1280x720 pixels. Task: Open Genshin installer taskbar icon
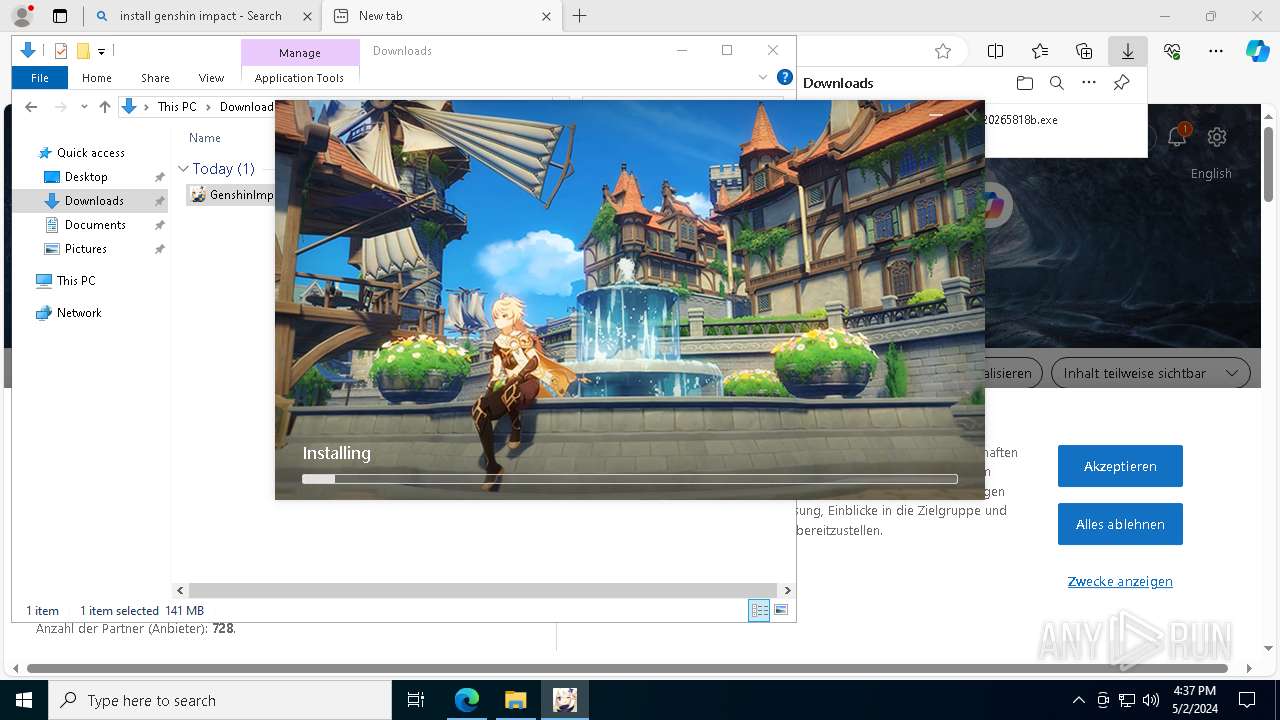pyautogui.click(x=565, y=700)
